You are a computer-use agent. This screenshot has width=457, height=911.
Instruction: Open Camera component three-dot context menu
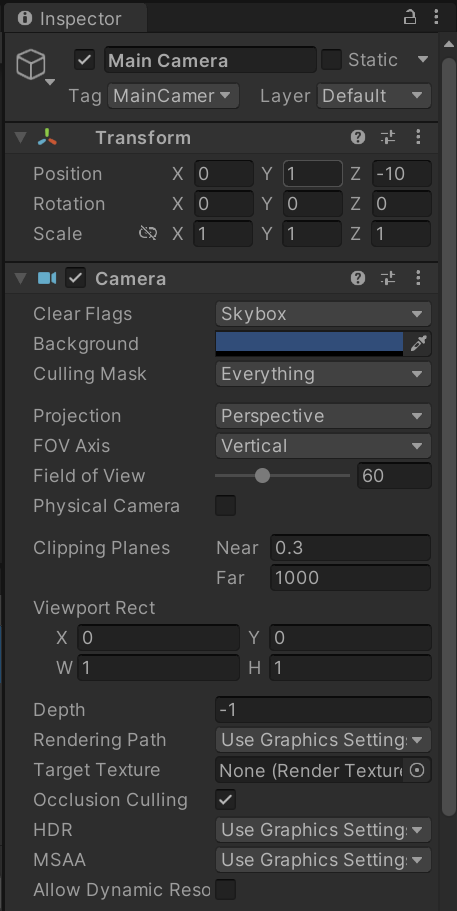point(418,278)
